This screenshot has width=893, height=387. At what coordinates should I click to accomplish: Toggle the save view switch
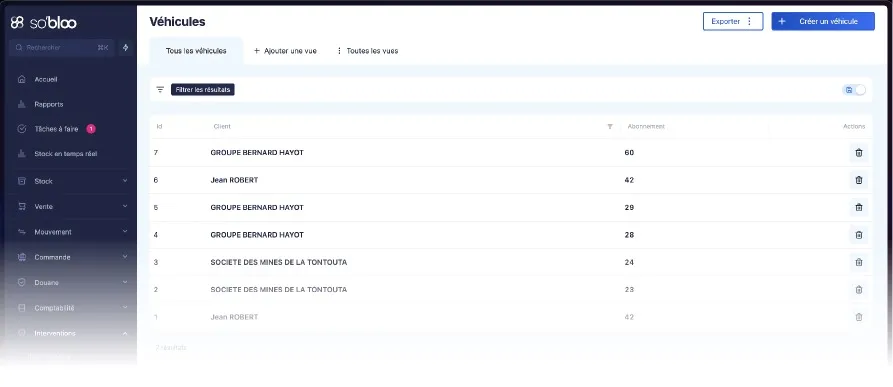click(854, 90)
